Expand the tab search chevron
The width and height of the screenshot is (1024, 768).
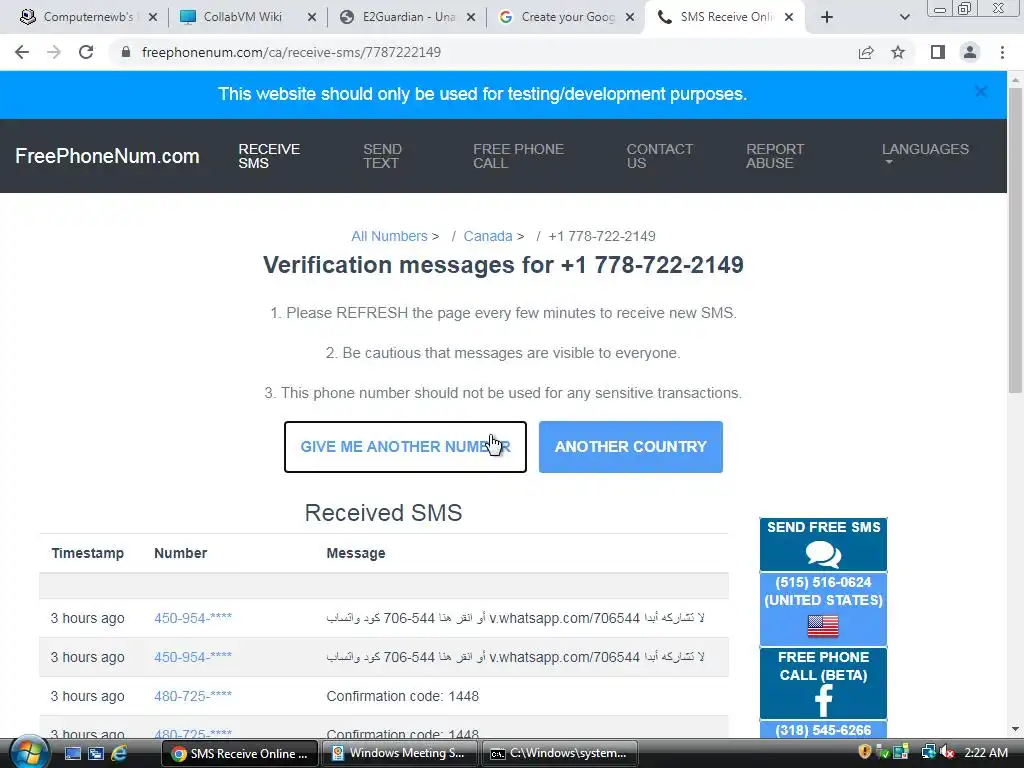tap(904, 17)
